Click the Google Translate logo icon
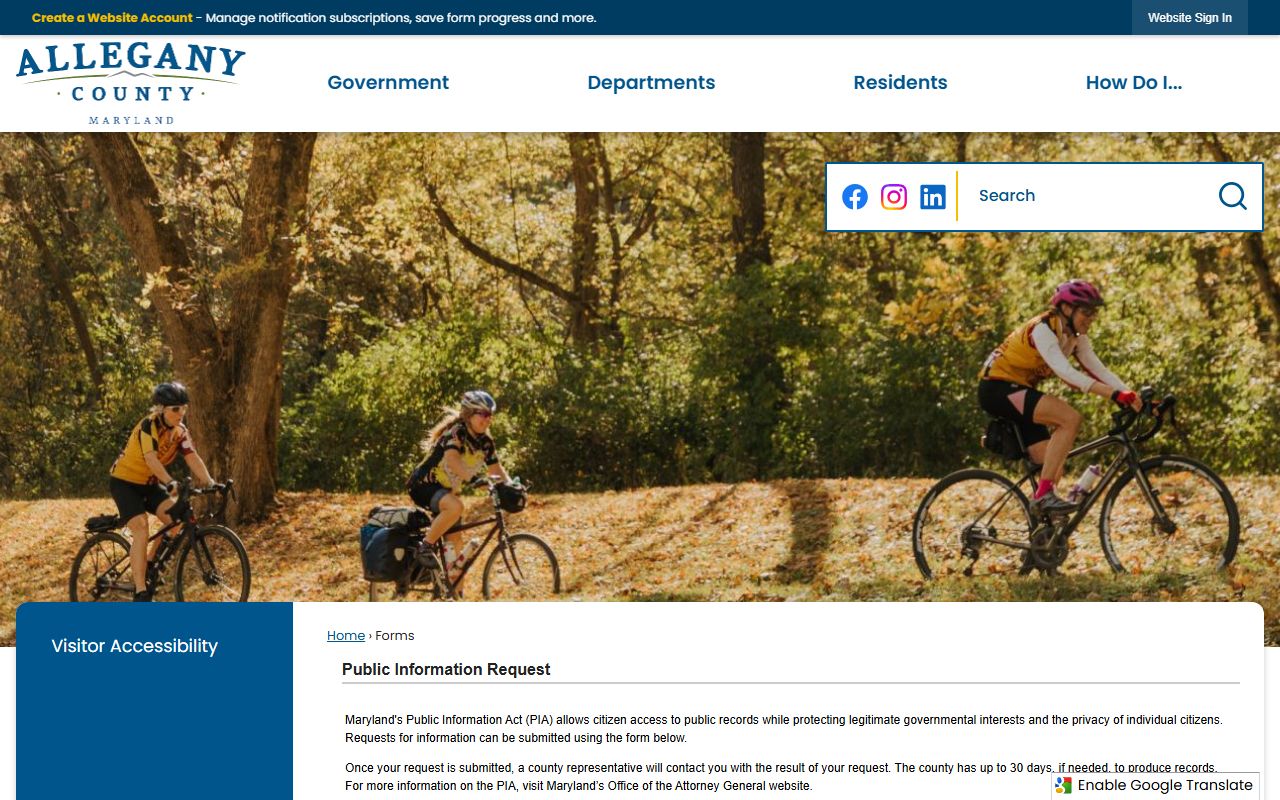 (x=1064, y=786)
